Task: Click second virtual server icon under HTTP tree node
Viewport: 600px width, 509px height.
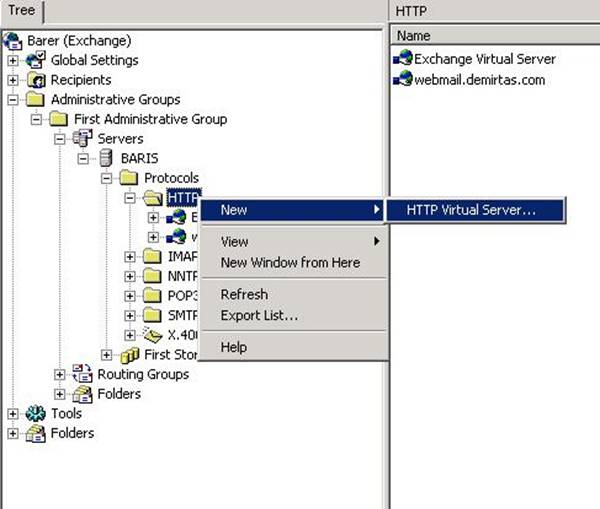Action: 176,237
